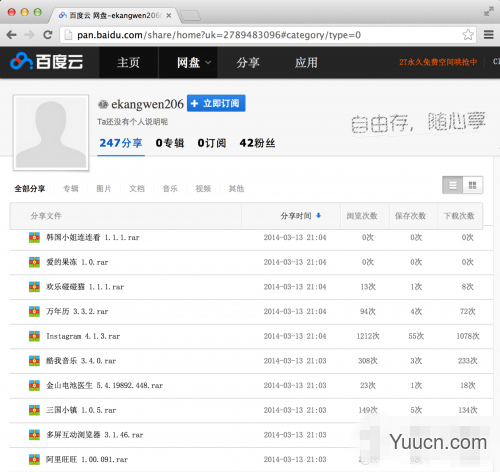
Task: Click rar icon beside 酷我音乐
Action: (x=34, y=361)
